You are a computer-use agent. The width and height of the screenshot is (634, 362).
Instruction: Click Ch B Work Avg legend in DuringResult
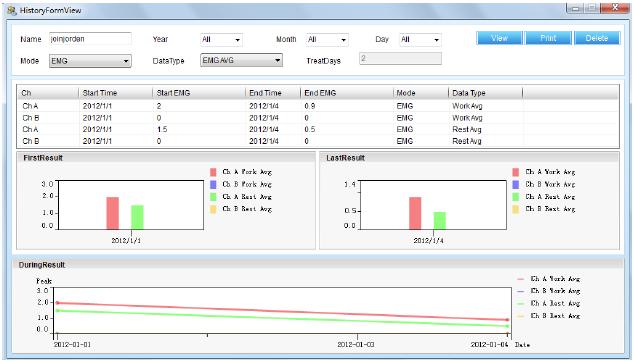549,291
